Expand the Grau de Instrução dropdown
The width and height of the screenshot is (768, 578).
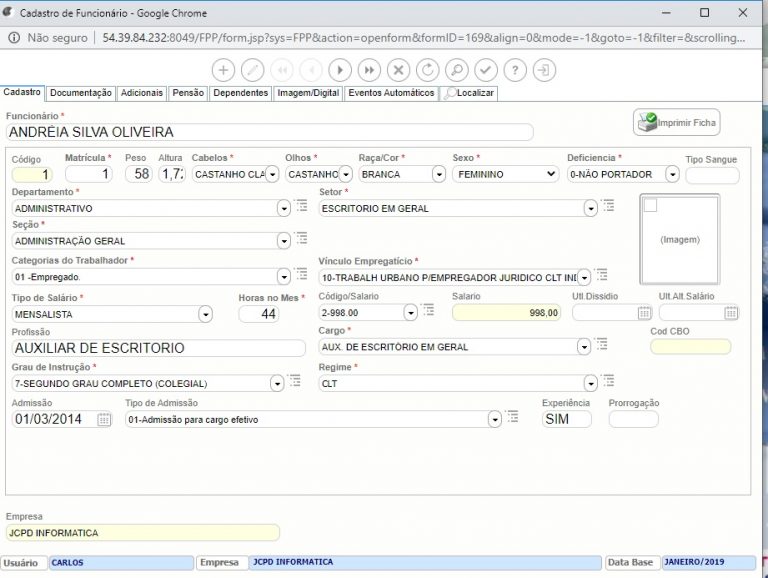click(x=276, y=383)
